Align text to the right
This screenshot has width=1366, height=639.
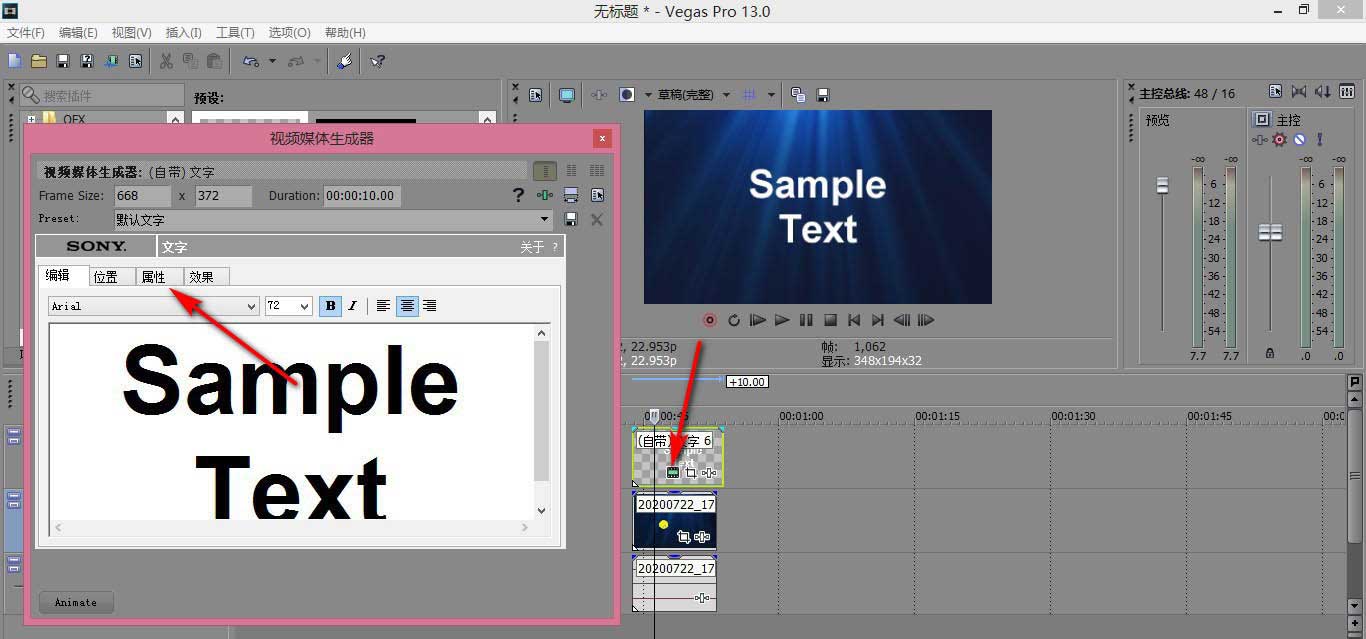430,306
